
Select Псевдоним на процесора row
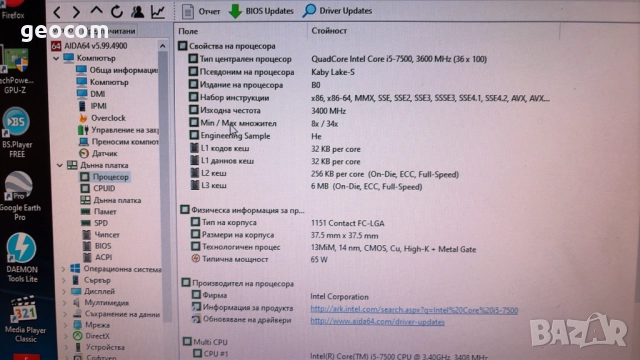click(271, 72)
